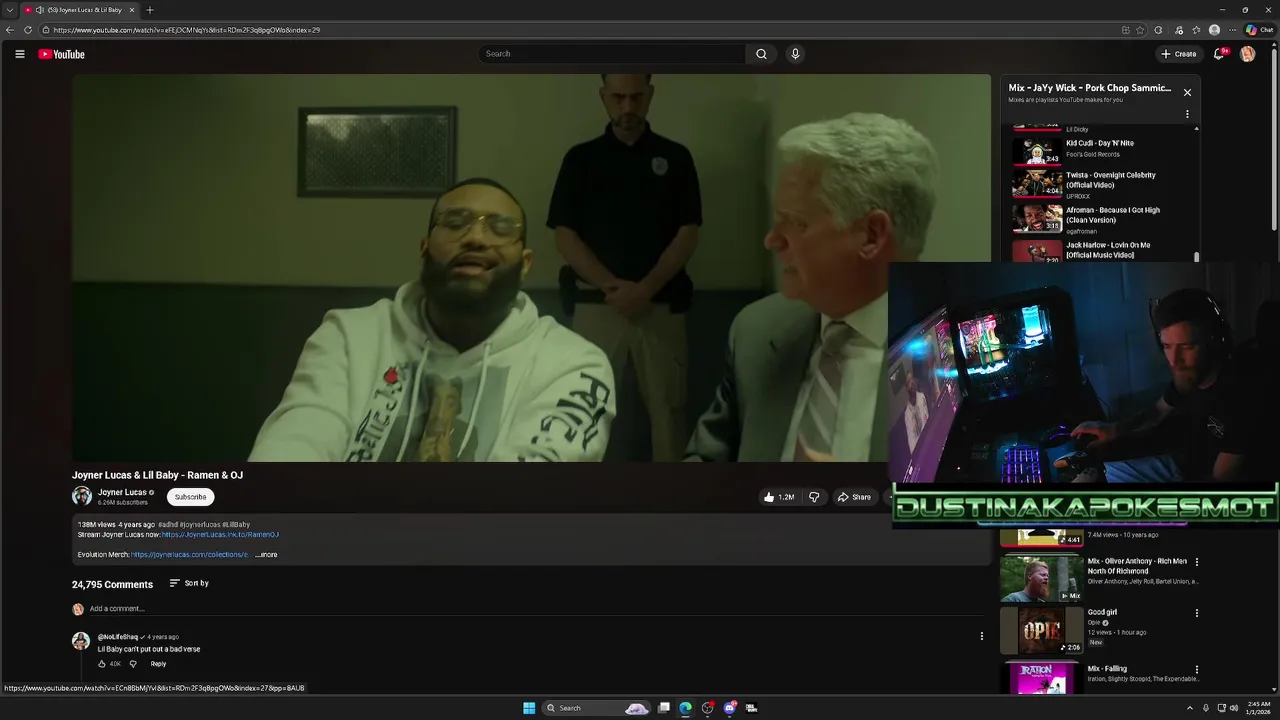
Task: Reply to the NoLifeShaq comment
Action: point(158,664)
